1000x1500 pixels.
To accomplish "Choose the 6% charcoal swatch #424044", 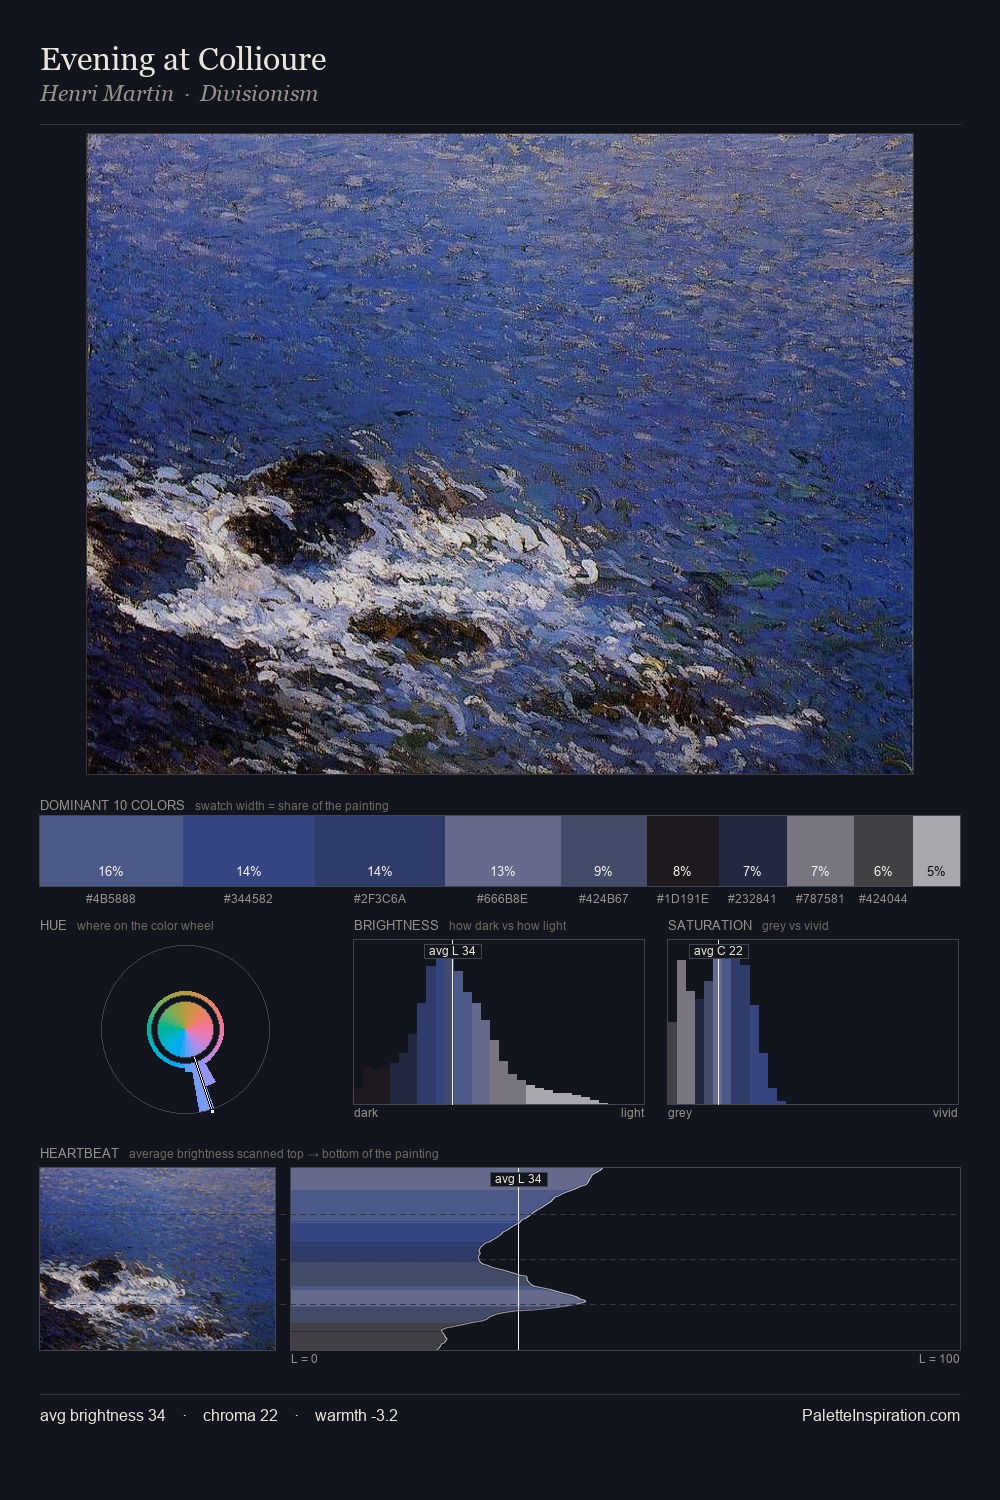I will tap(883, 851).
